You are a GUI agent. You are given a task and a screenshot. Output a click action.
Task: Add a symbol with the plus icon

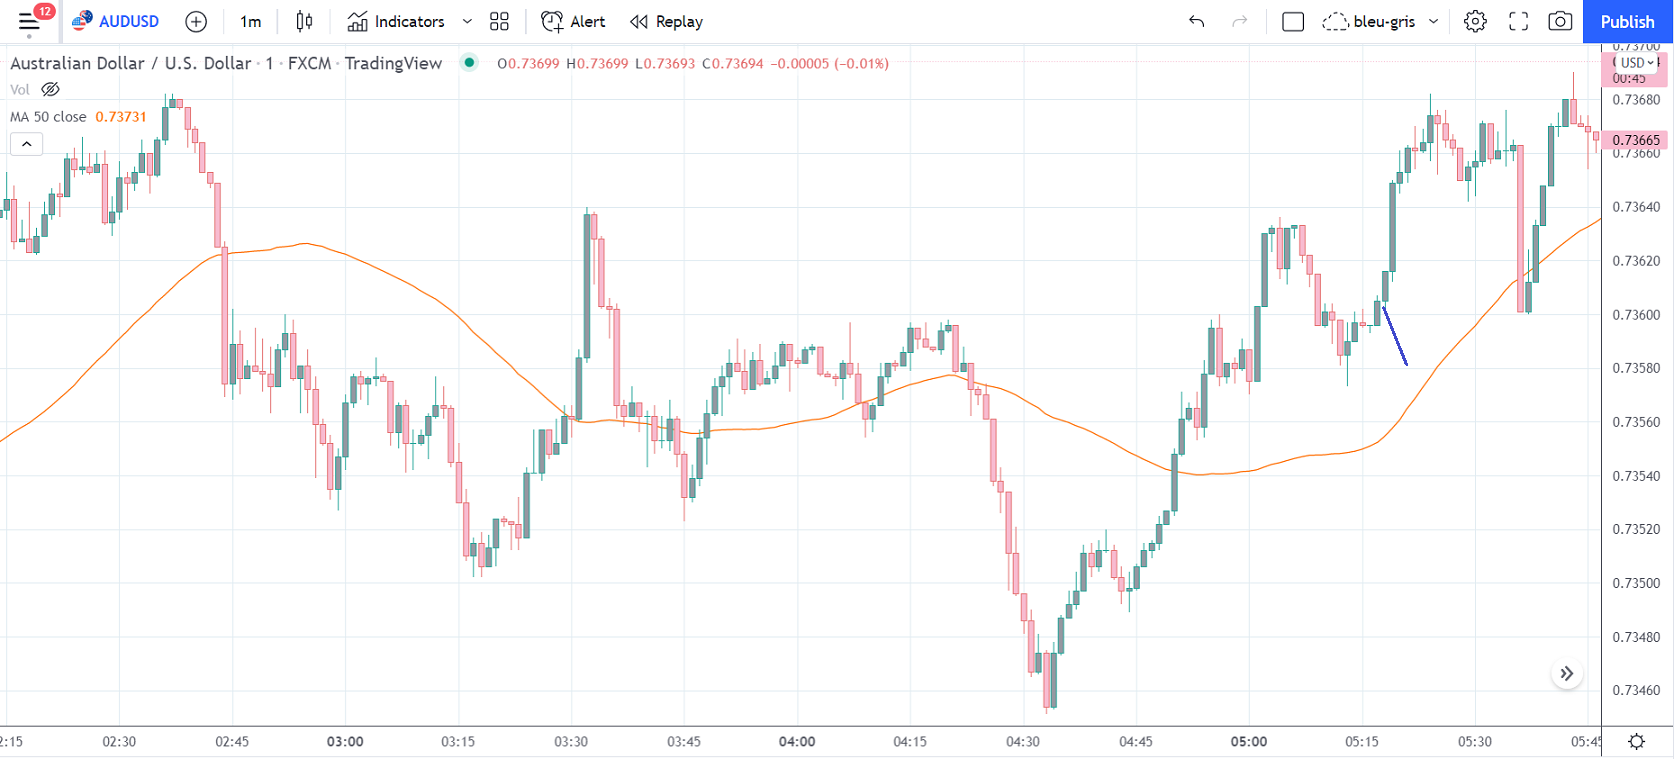(196, 21)
